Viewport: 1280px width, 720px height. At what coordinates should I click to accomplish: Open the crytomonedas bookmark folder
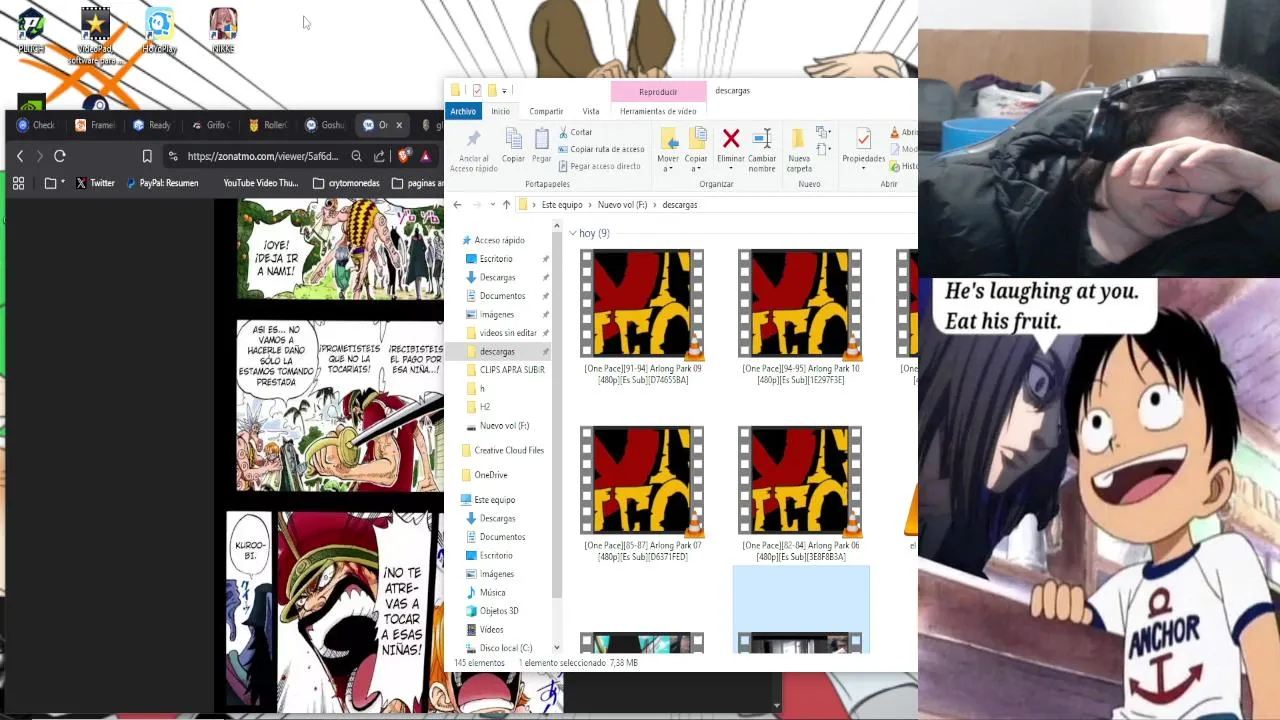(346, 183)
